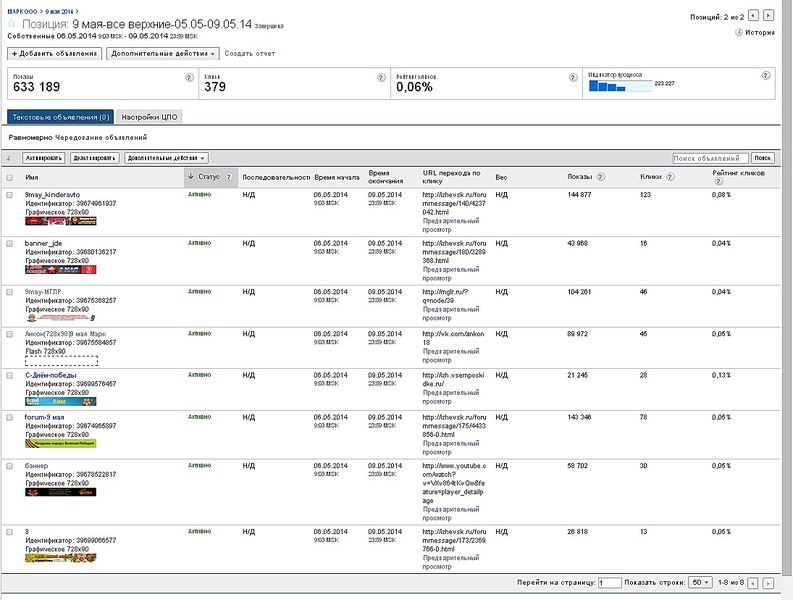Click Поиск button next to search field
Viewport: 793px width, 600px height.
click(763, 158)
